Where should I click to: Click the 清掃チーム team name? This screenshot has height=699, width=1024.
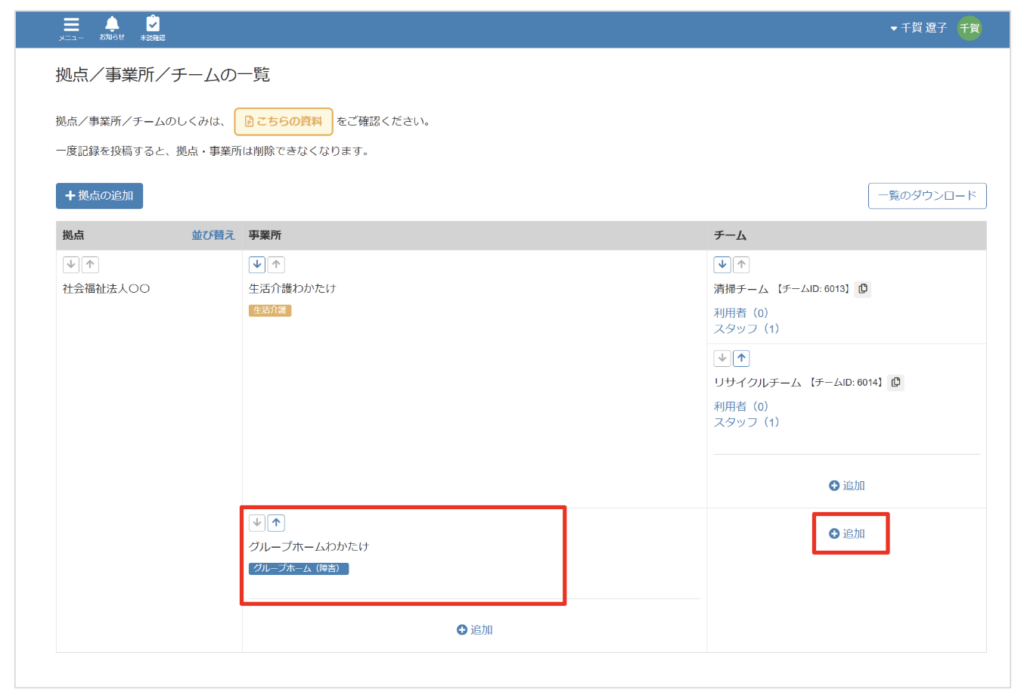[741, 289]
